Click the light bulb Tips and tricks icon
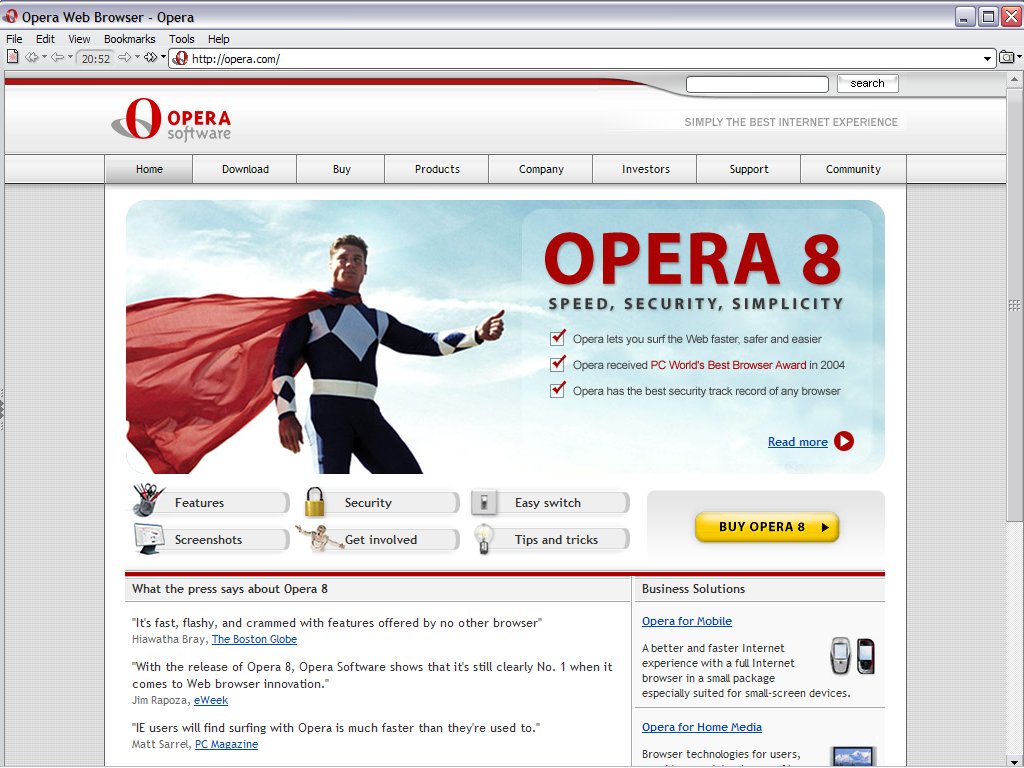 [x=483, y=539]
